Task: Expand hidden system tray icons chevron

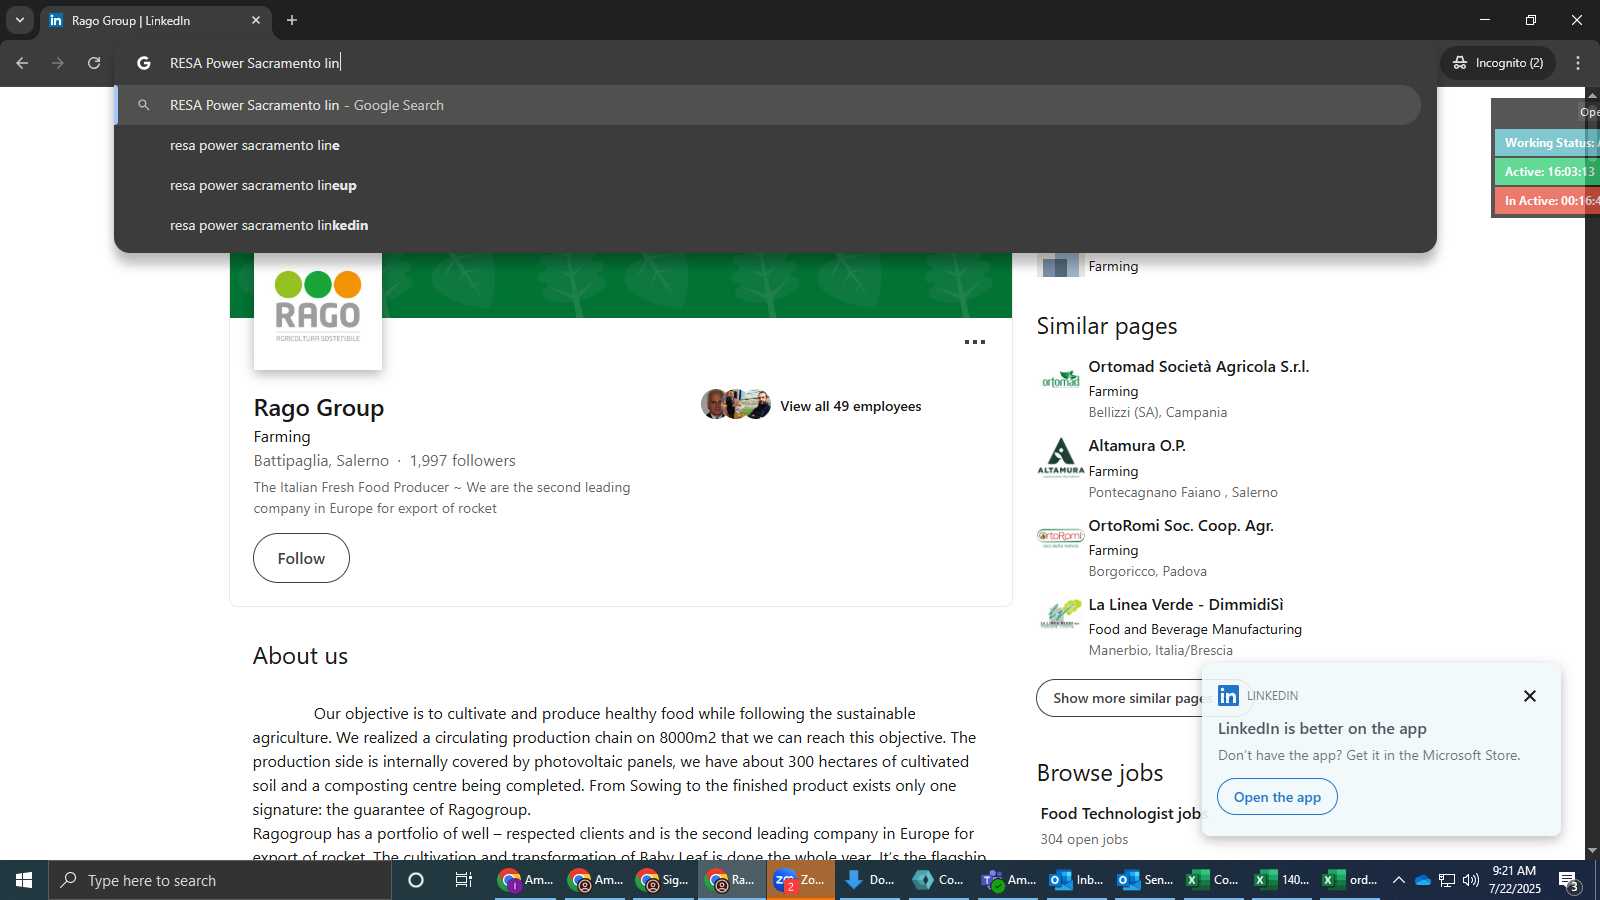Action: pos(1398,880)
